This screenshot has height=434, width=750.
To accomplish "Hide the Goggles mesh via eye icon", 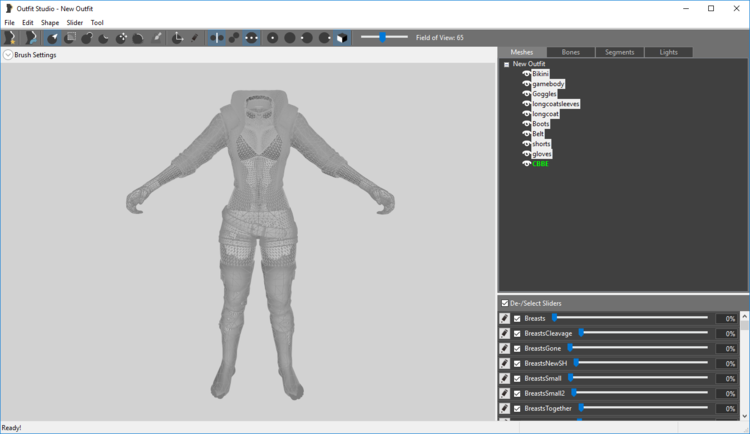I will 526,94.
